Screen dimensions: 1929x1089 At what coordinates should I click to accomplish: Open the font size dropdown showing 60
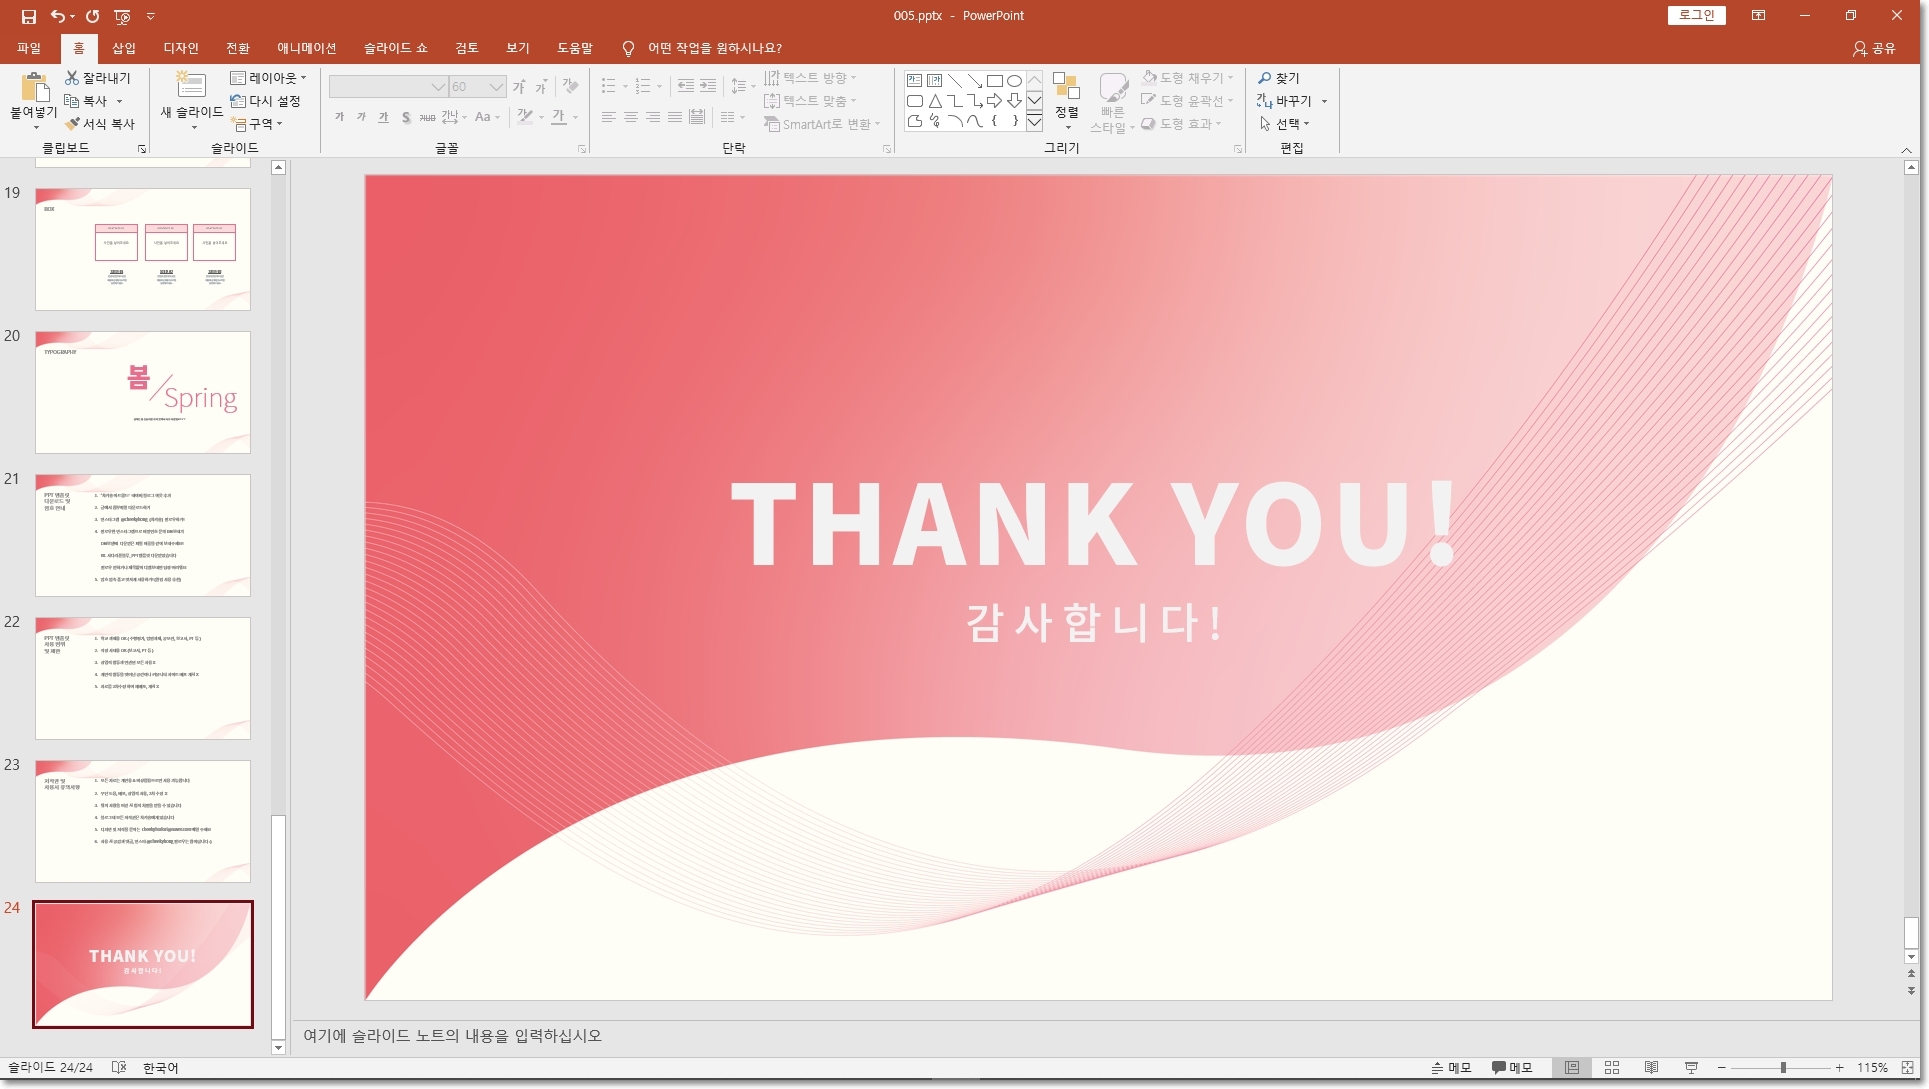pos(496,87)
